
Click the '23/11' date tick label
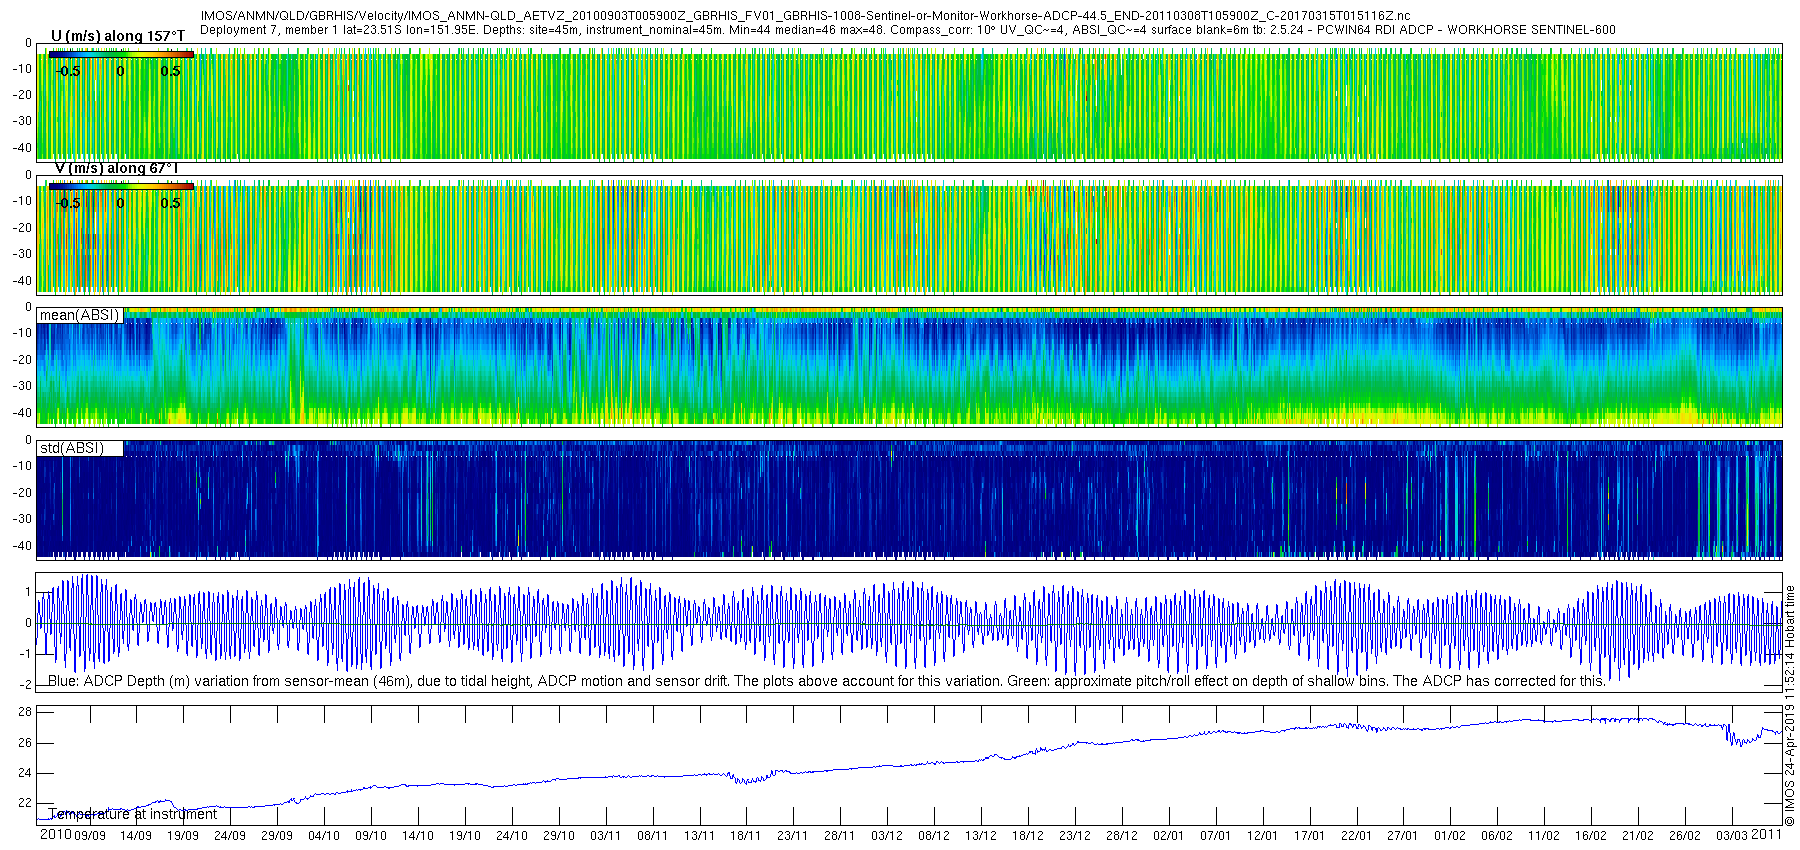(x=793, y=835)
